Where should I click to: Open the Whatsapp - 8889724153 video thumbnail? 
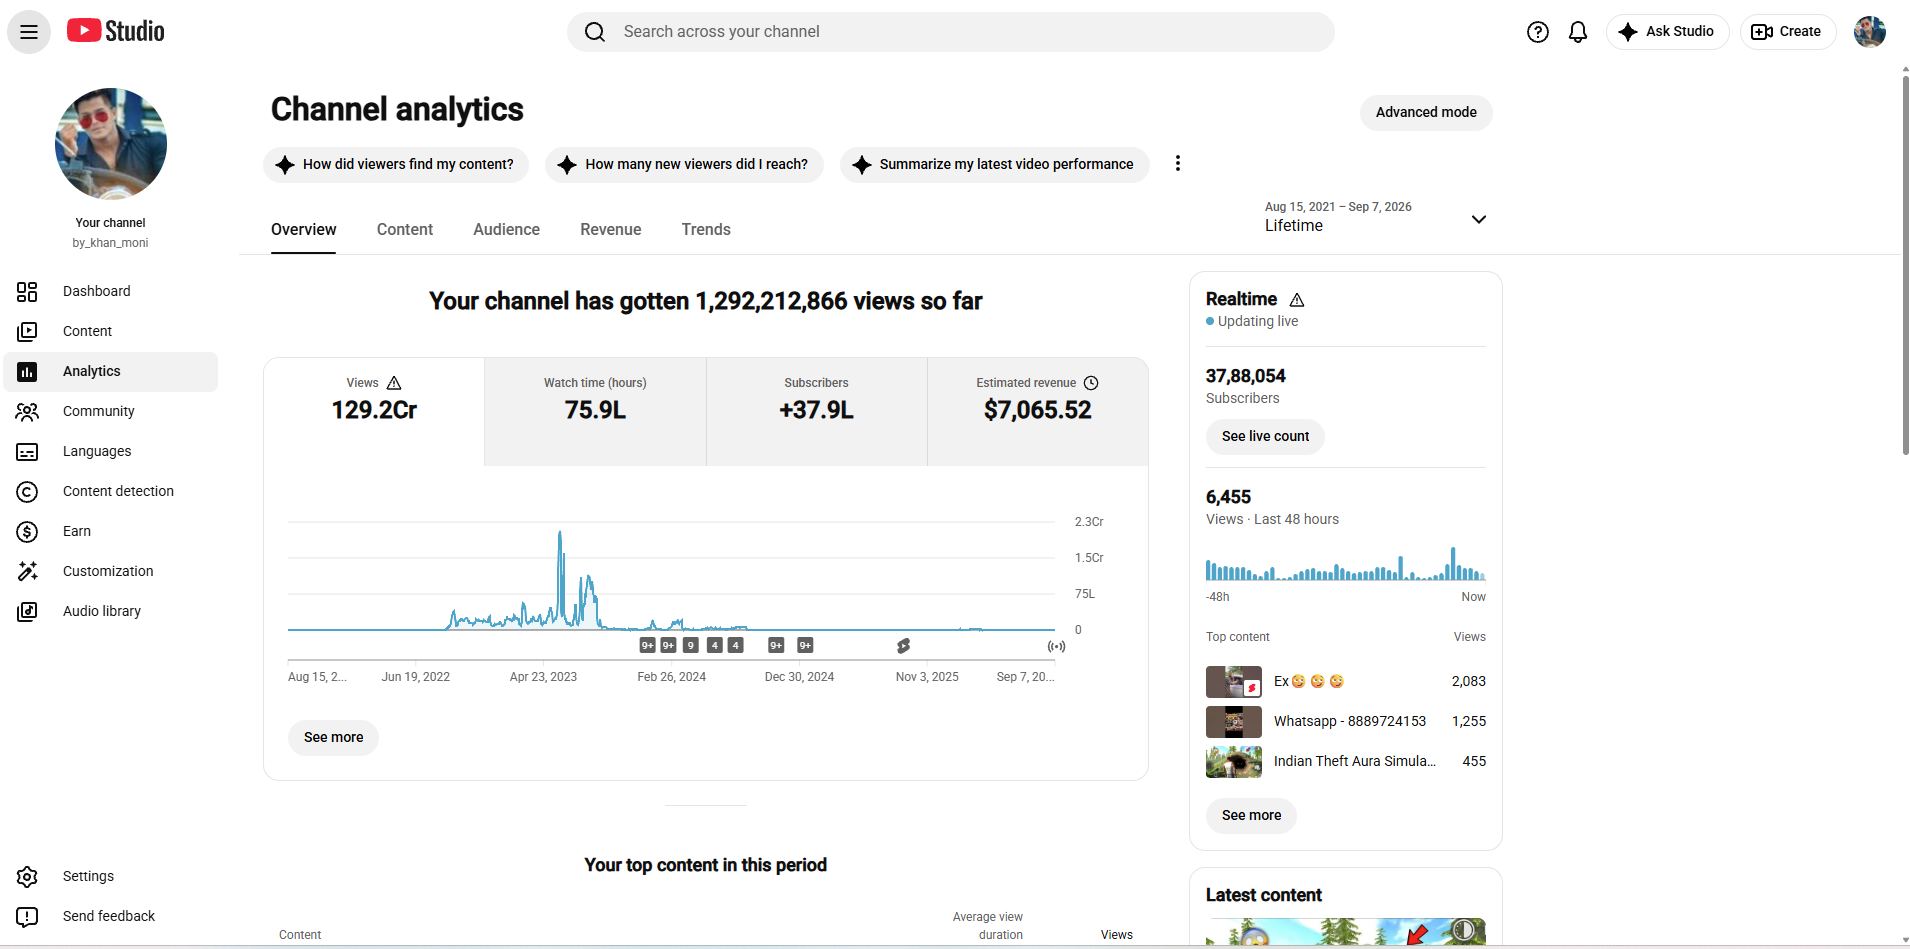click(x=1233, y=721)
